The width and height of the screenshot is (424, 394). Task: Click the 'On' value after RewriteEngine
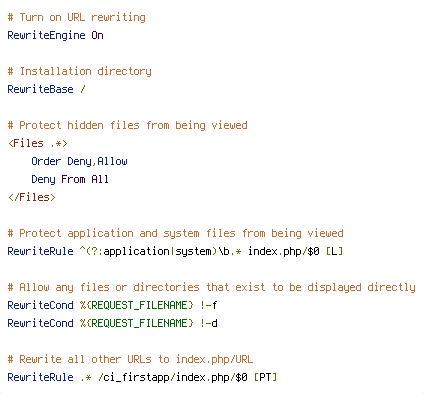[97, 35]
